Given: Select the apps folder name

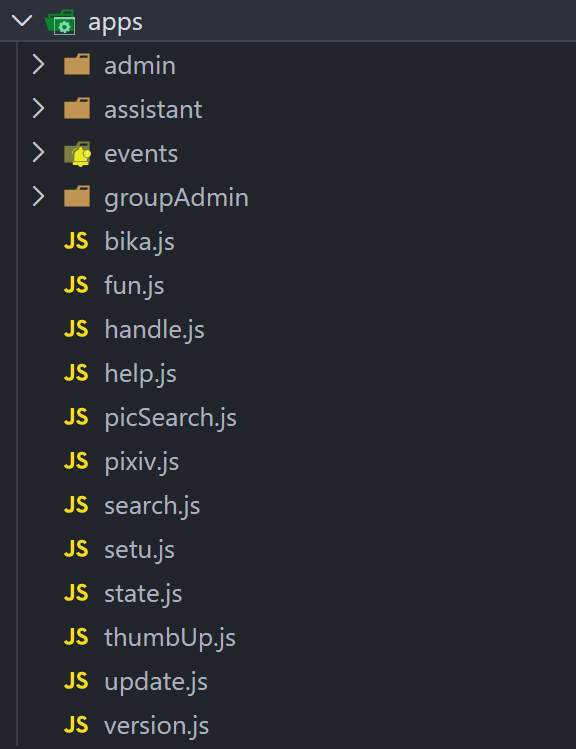Looking at the screenshot, I should pos(115,23).
